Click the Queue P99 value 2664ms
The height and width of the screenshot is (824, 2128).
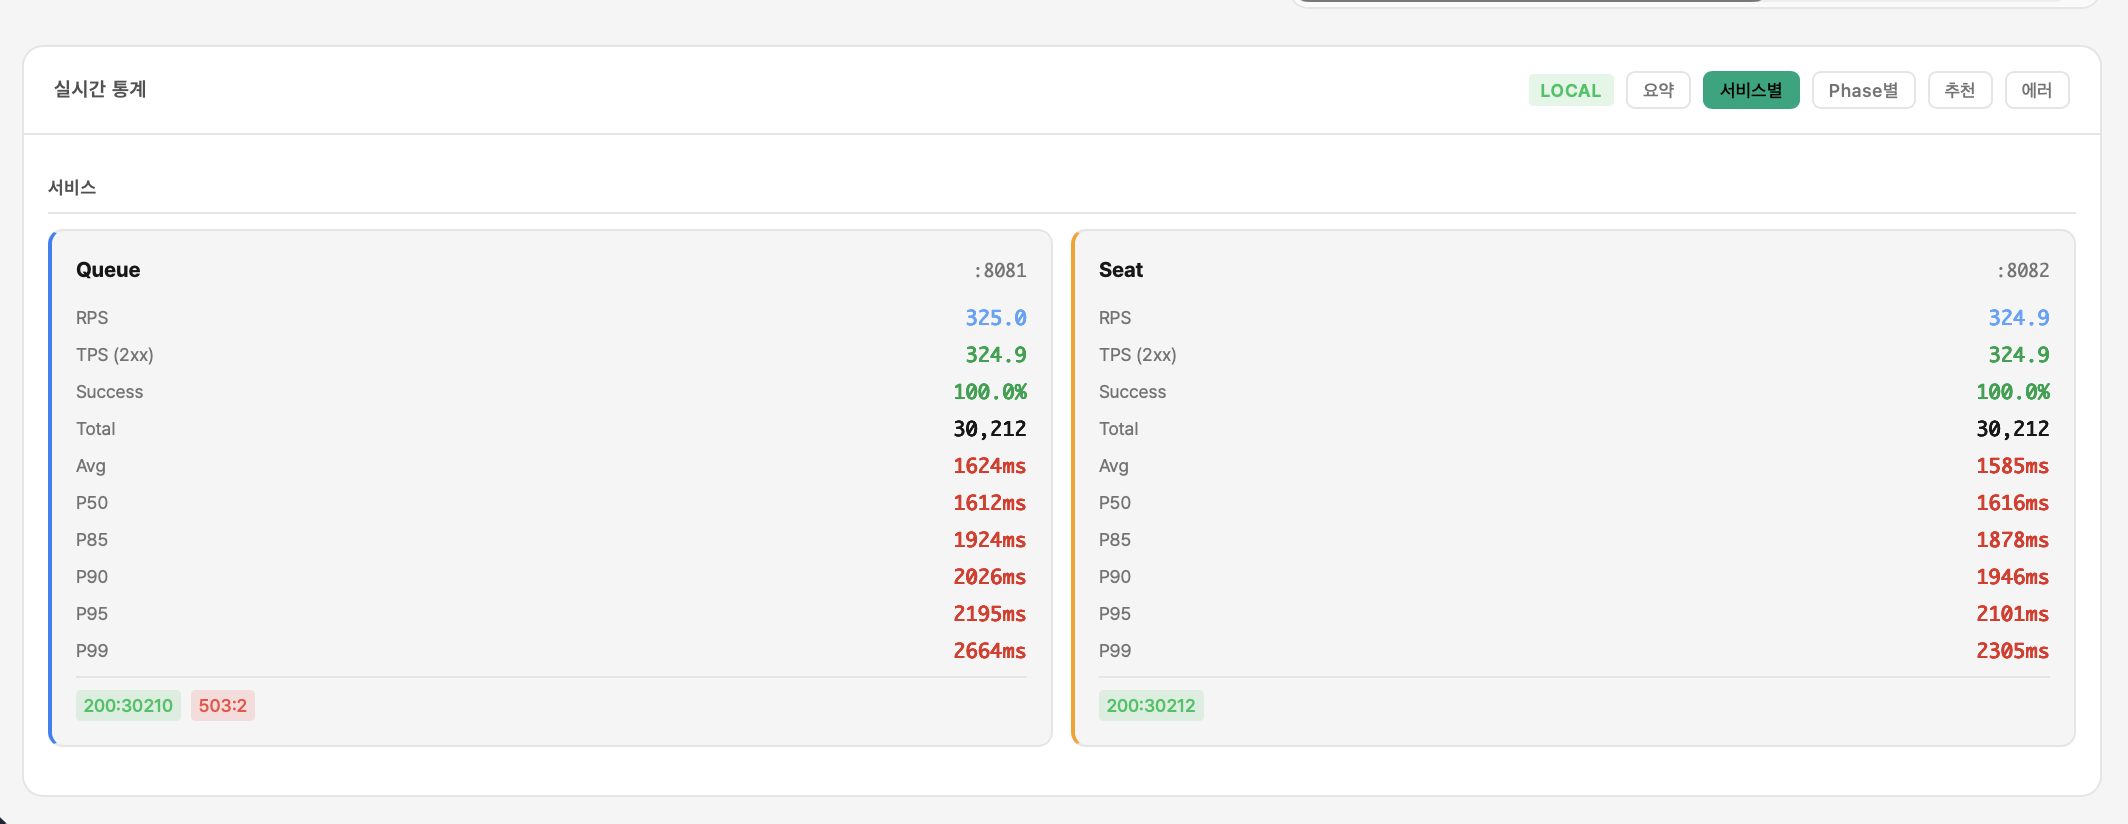[x=989, y=651]
